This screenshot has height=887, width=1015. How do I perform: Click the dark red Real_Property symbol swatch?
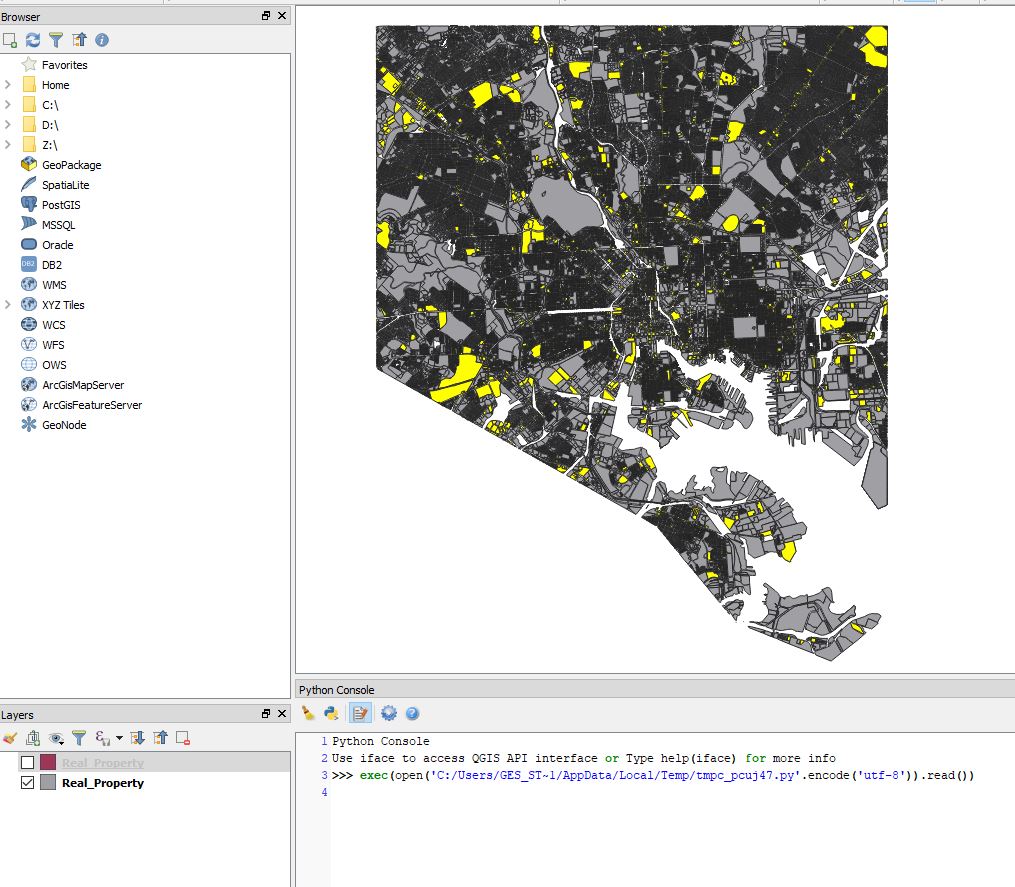point(48,762)
